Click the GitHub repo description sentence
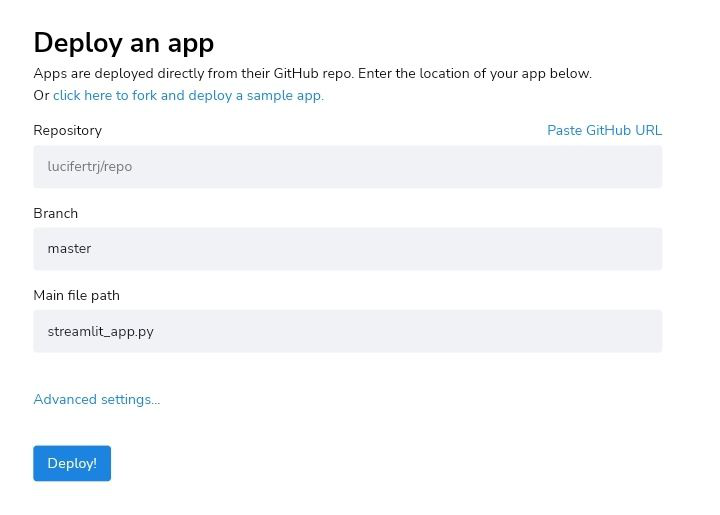The image size is (720, 515). (312, 73)
